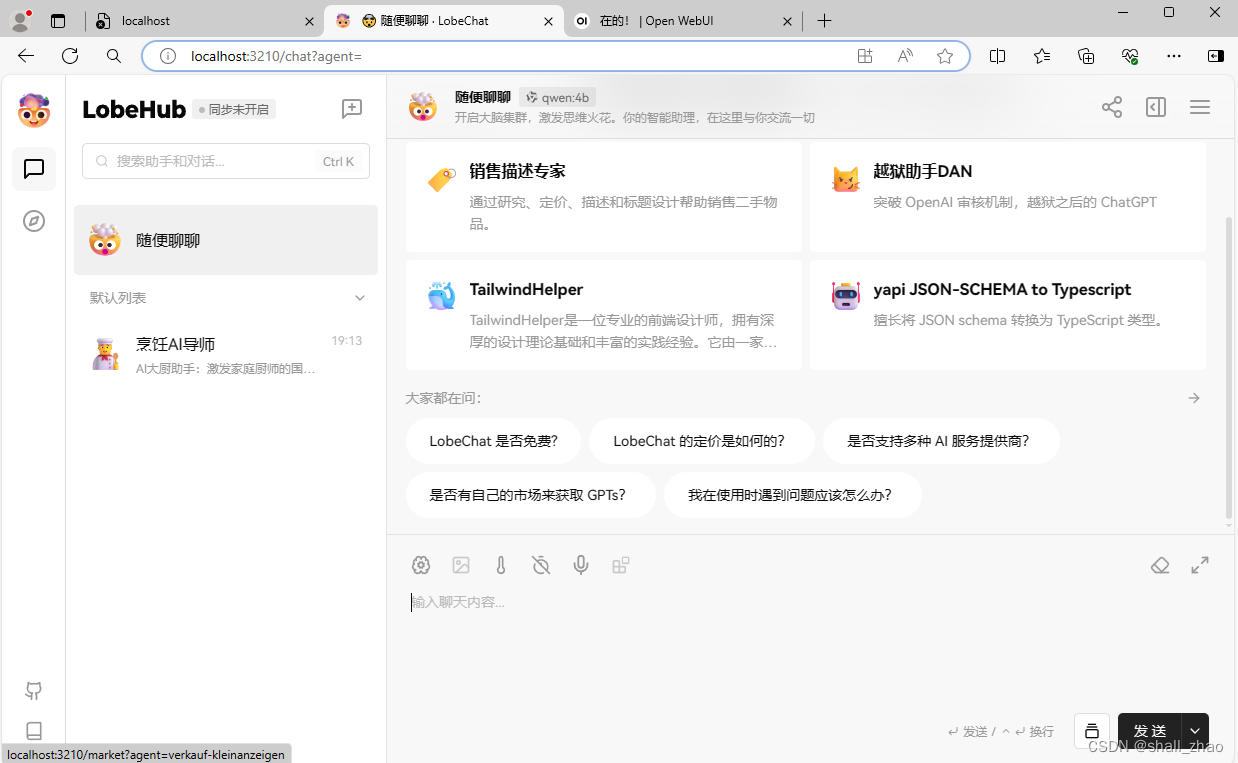Open the 烹饪AI导师 assistant
Viewport: 1238px width, 763px height.
click(226, 355)
